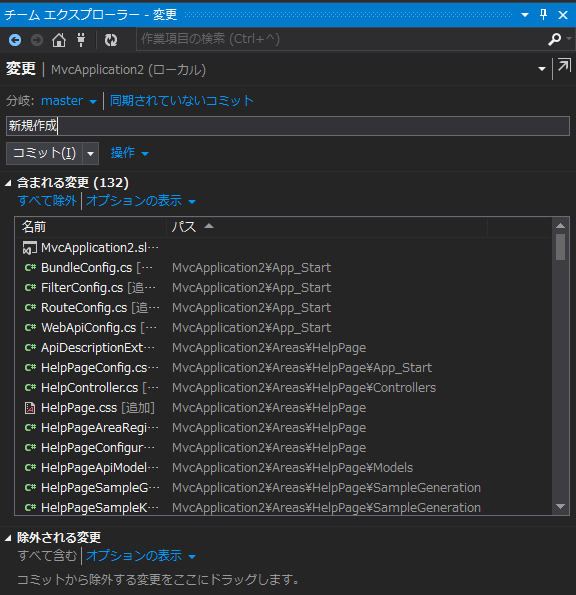Click the Connect plug icon

click(x=81, y=40)
